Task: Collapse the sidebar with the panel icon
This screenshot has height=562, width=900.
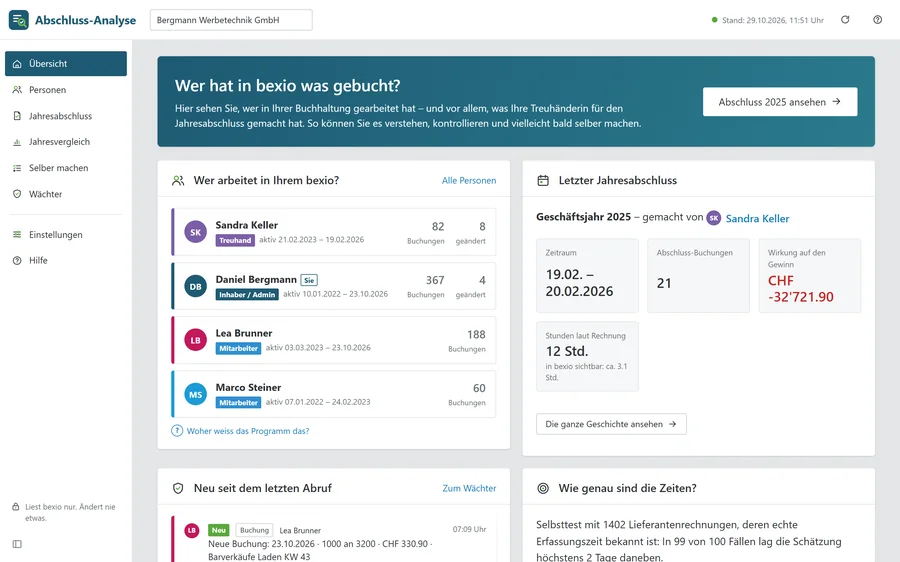Action: click(17, 544)
